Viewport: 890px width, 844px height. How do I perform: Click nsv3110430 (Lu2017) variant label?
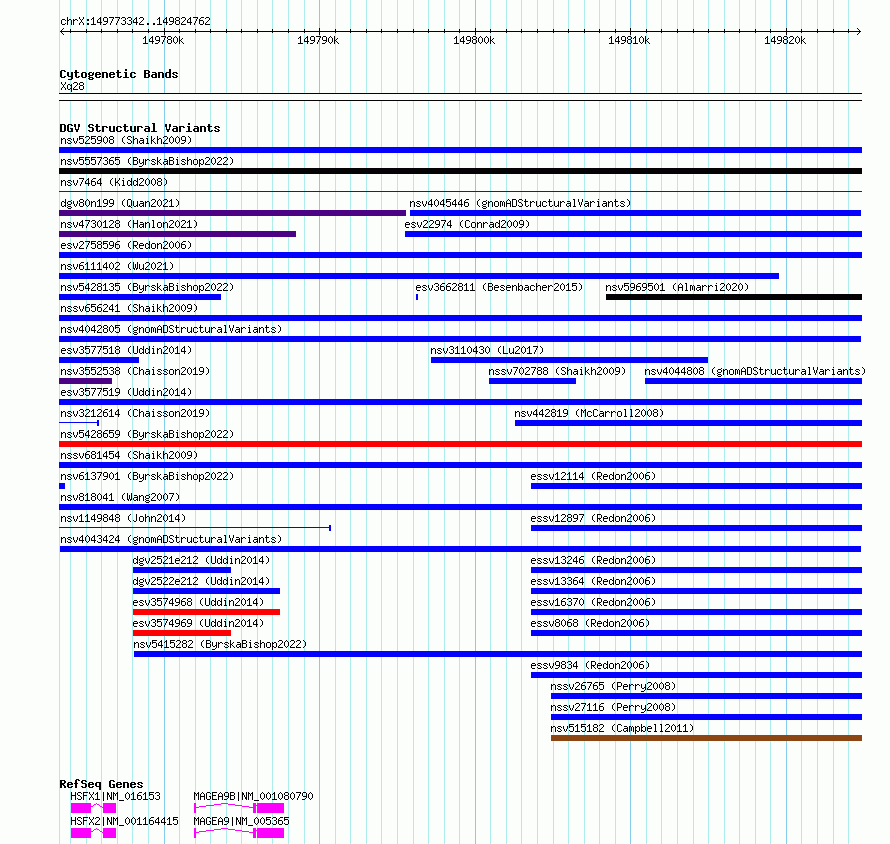(x=487, y=350)
